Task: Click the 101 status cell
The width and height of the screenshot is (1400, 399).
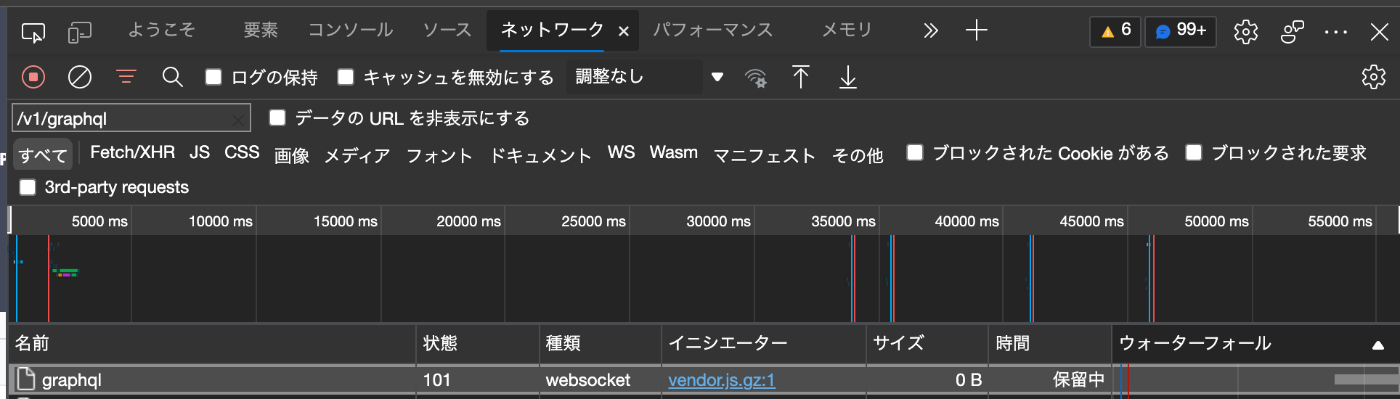Action: tap(477, 380)
